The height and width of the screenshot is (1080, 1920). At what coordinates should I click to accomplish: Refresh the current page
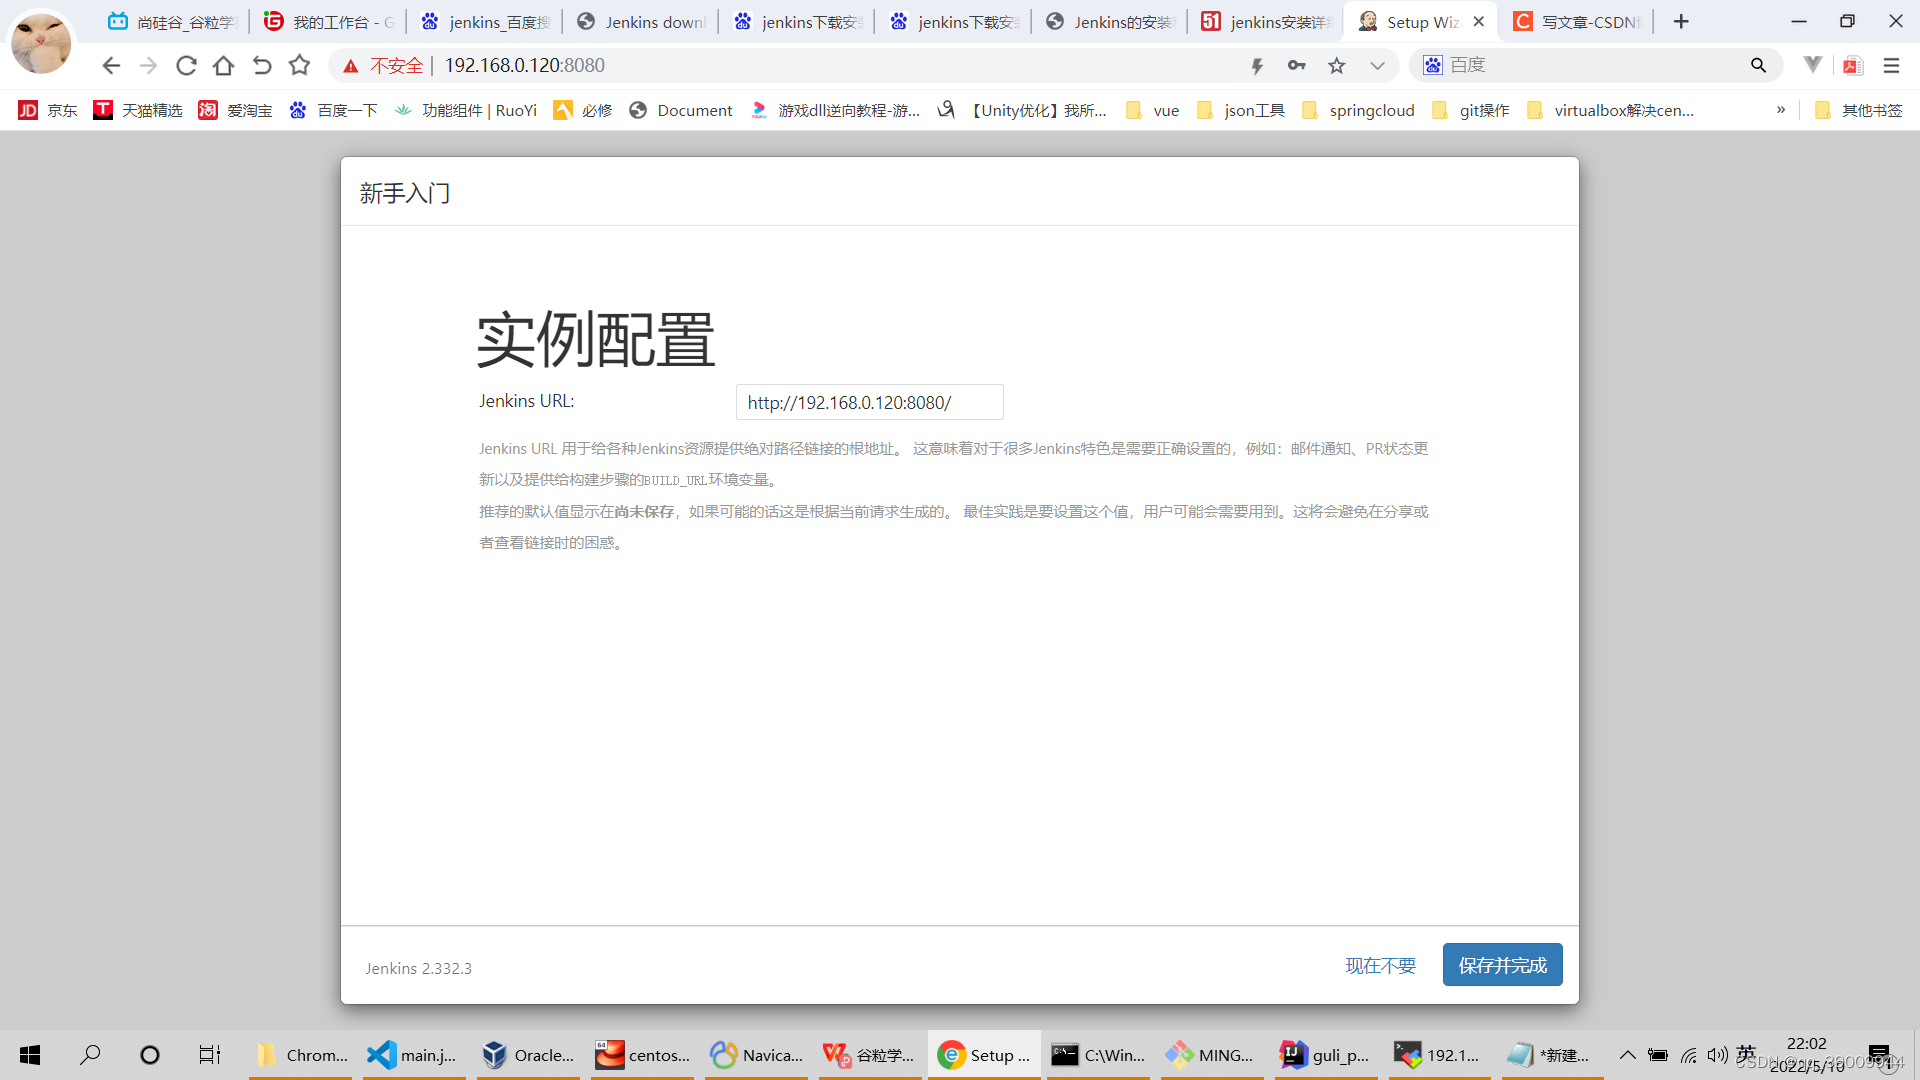tap(186, 65)
